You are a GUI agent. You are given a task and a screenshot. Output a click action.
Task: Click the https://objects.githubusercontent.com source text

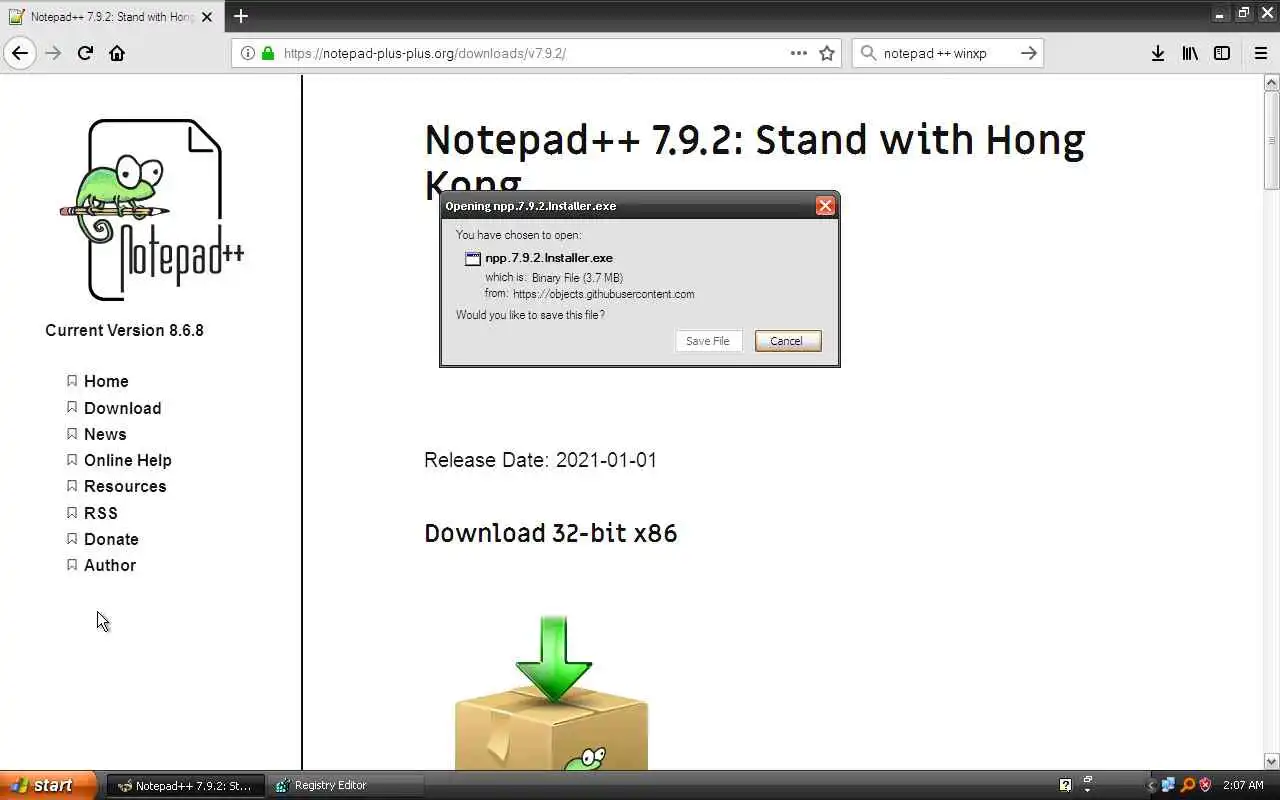(x=603, y=294)
